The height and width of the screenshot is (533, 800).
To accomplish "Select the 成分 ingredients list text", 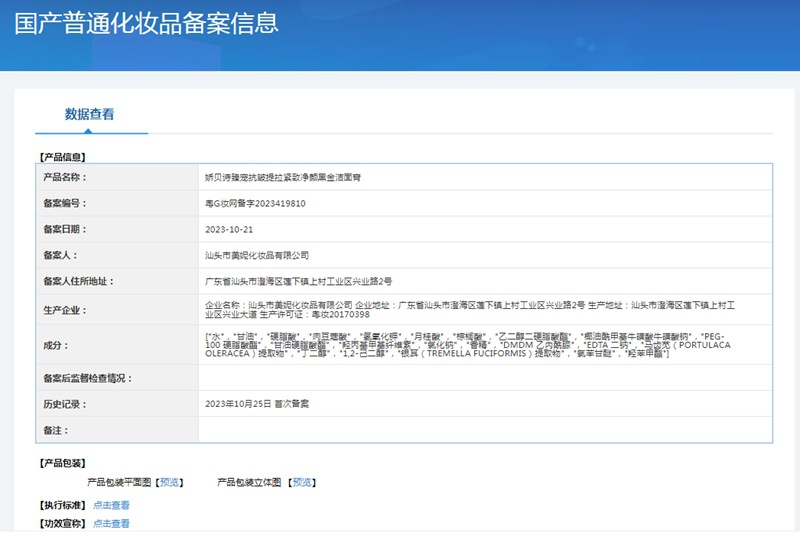I will click(x=468, y=345).
